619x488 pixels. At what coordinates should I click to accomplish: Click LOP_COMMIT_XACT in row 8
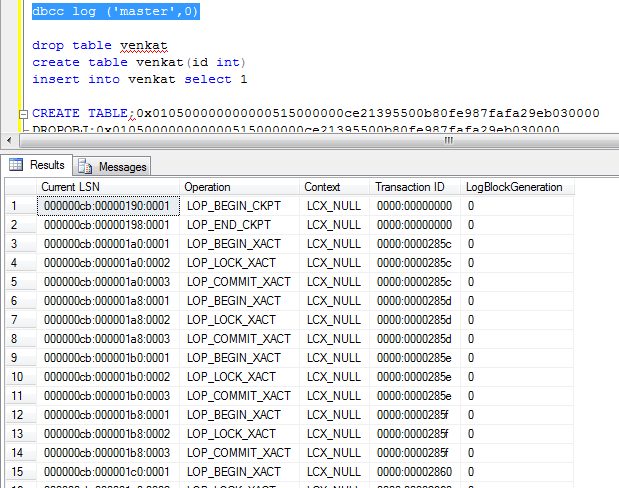240,339
